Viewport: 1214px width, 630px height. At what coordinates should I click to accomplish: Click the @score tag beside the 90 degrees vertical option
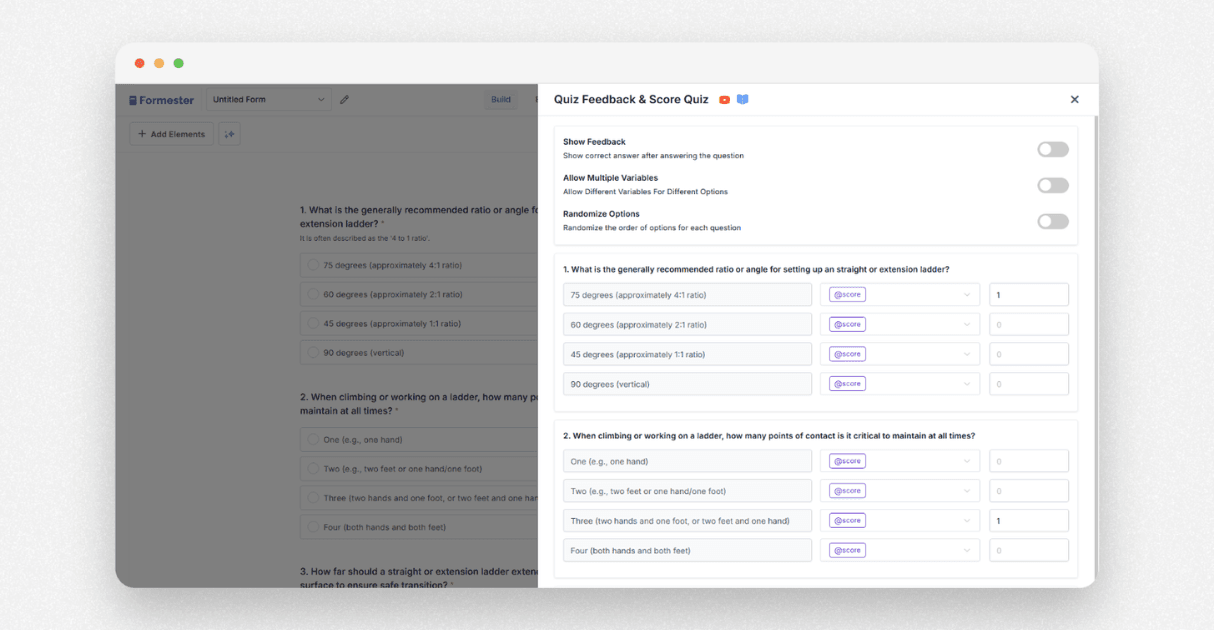[846, 383]
